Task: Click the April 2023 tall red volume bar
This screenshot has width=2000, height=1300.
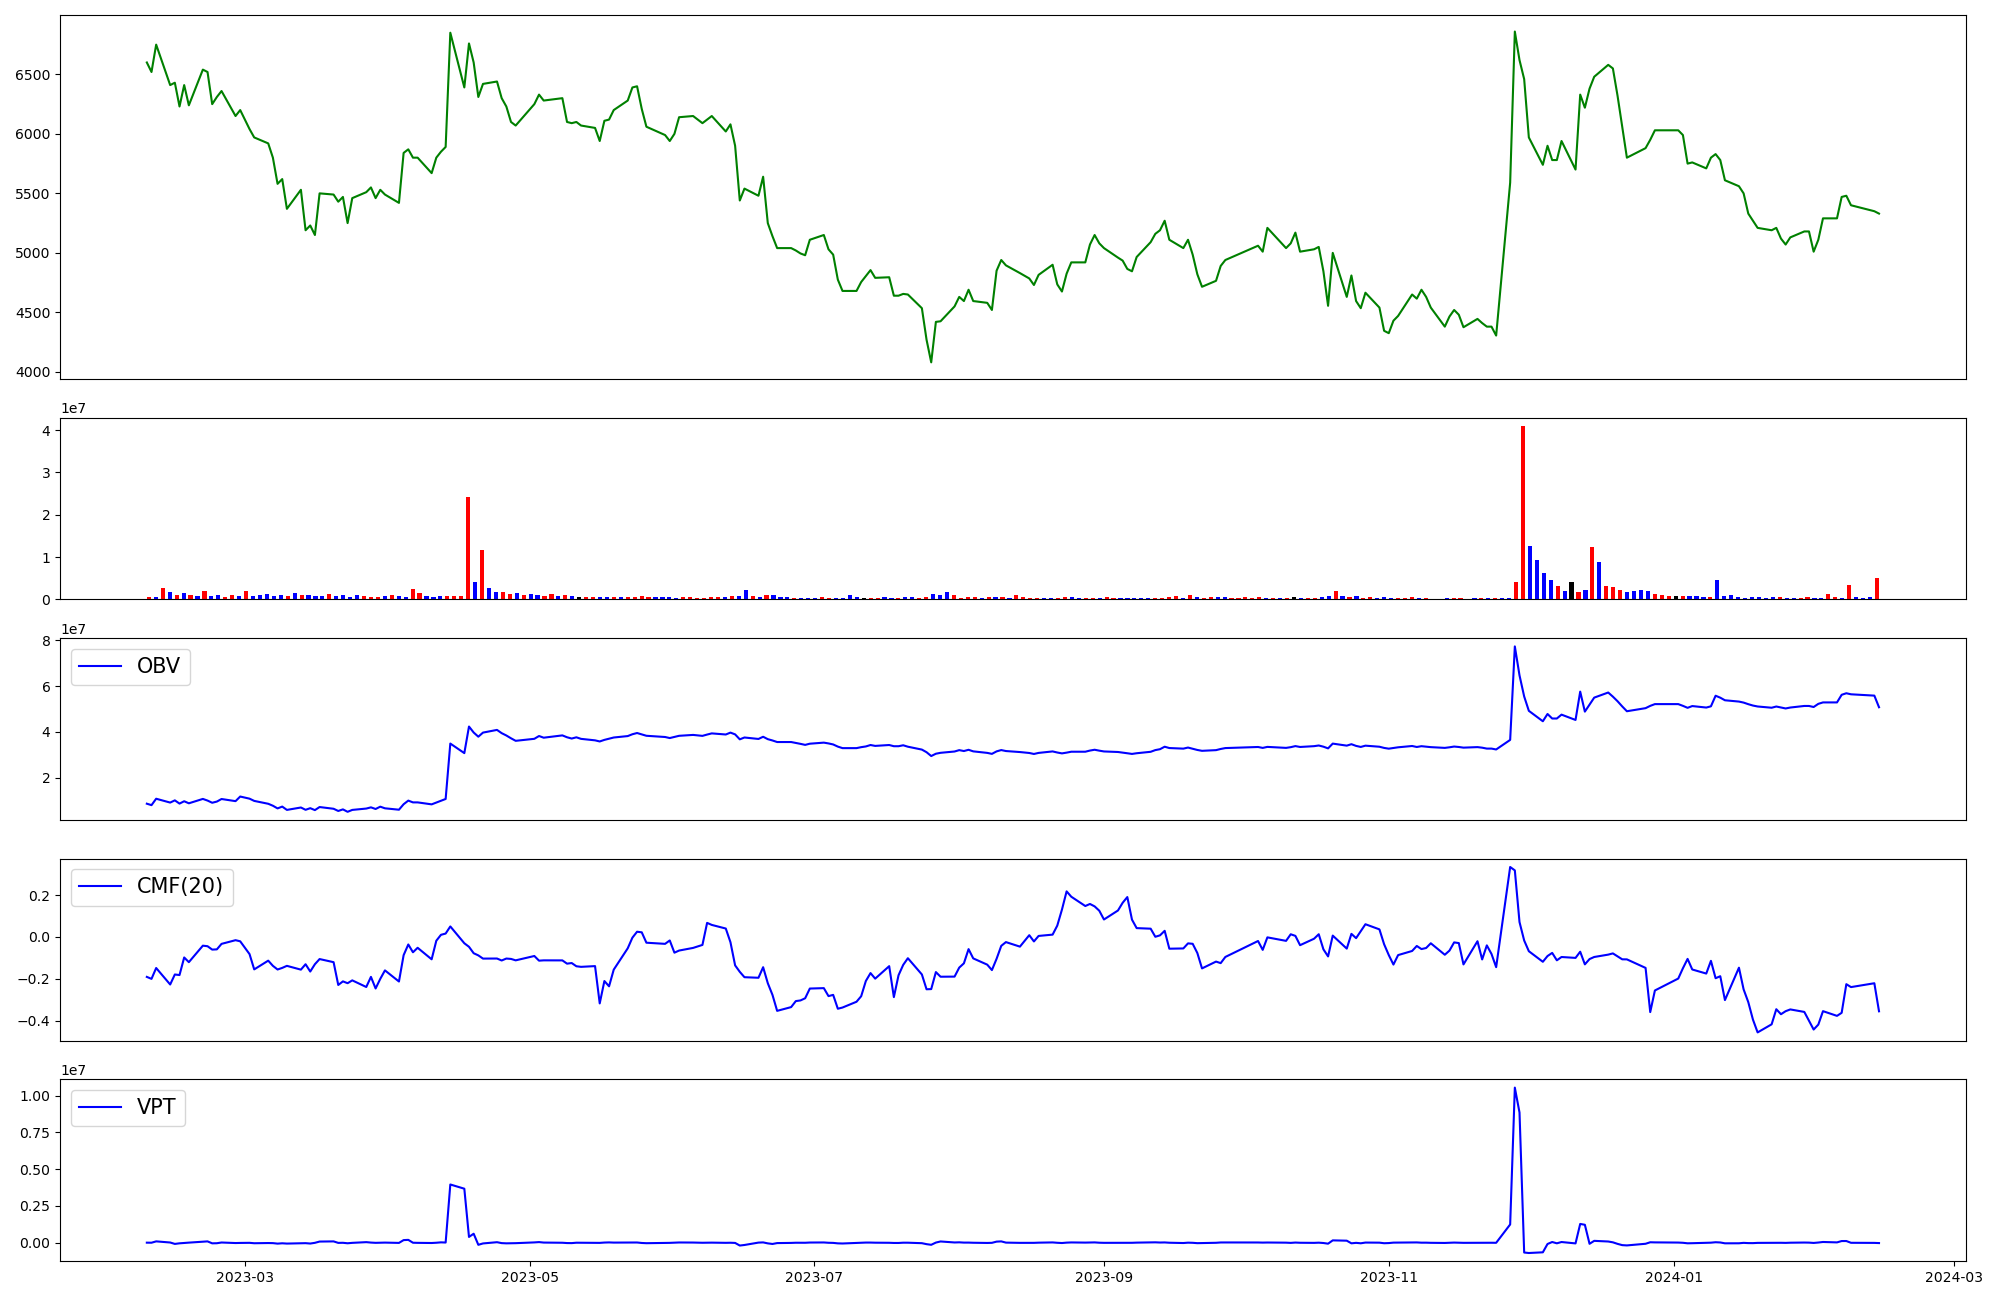Action: pos(468,548)
